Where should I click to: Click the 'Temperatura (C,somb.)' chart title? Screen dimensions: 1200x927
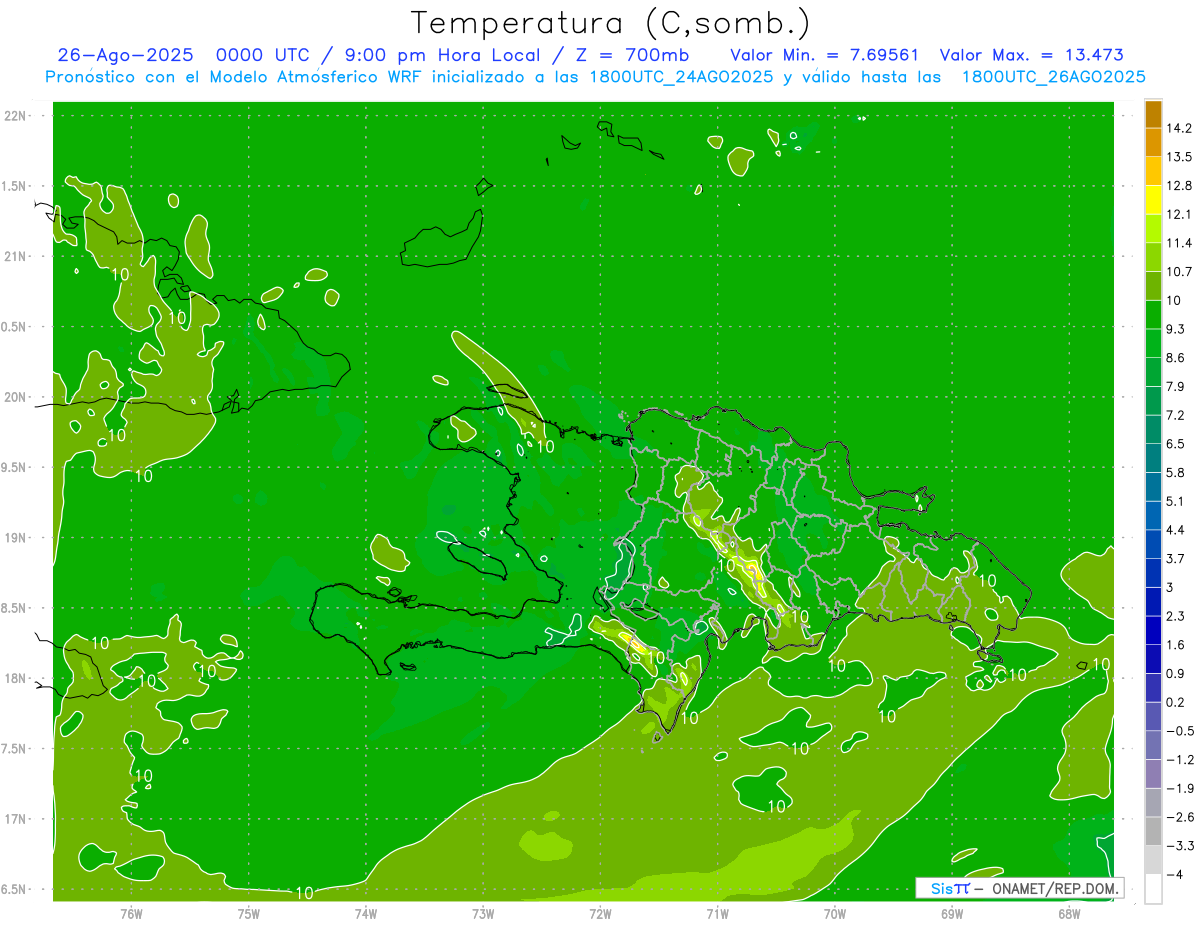[x=610, y=23]
